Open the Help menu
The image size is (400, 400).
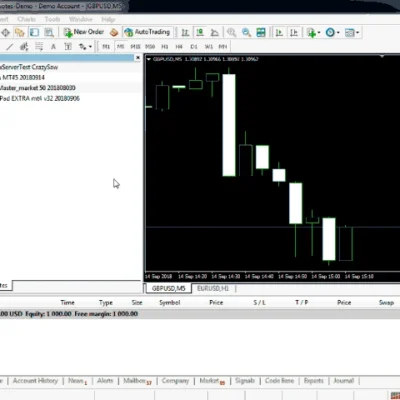click(108, 19)
